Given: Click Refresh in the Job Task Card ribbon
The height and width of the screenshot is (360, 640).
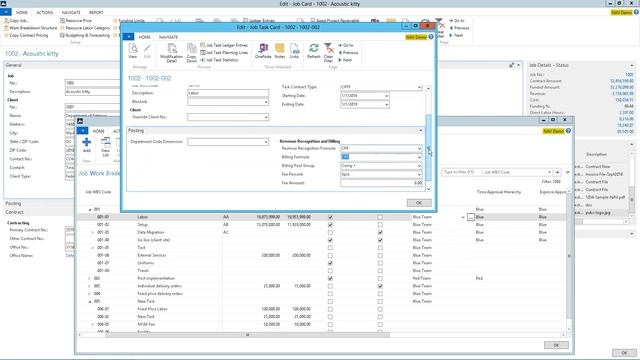Looking at the screenshot, I should [313, 51].
